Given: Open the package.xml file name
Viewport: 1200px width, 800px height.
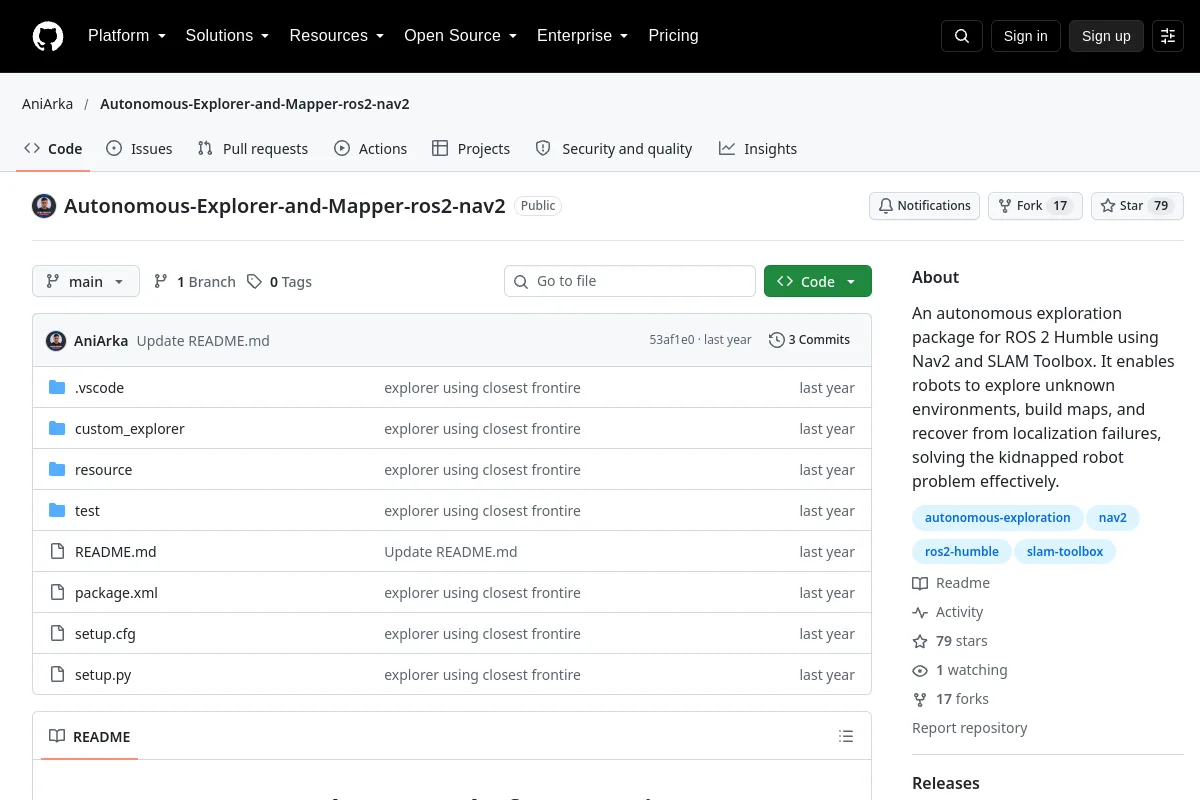Looking at the screenshot, I should point(116,593).
